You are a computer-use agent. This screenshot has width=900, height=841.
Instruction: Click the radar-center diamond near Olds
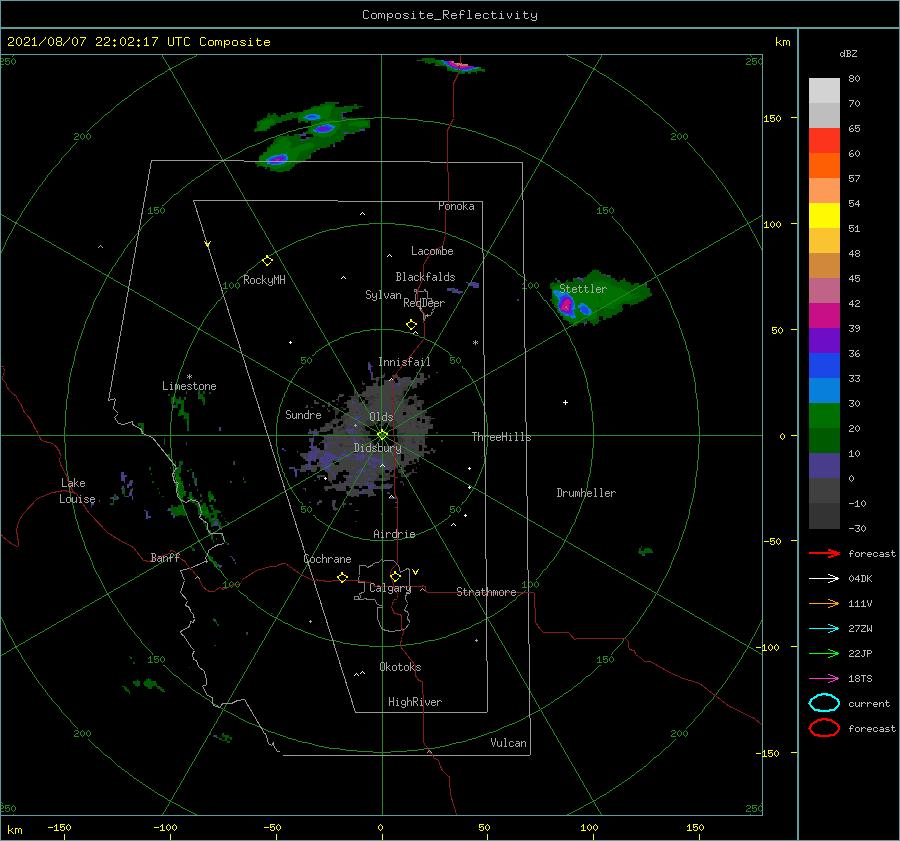pos(382,435)
